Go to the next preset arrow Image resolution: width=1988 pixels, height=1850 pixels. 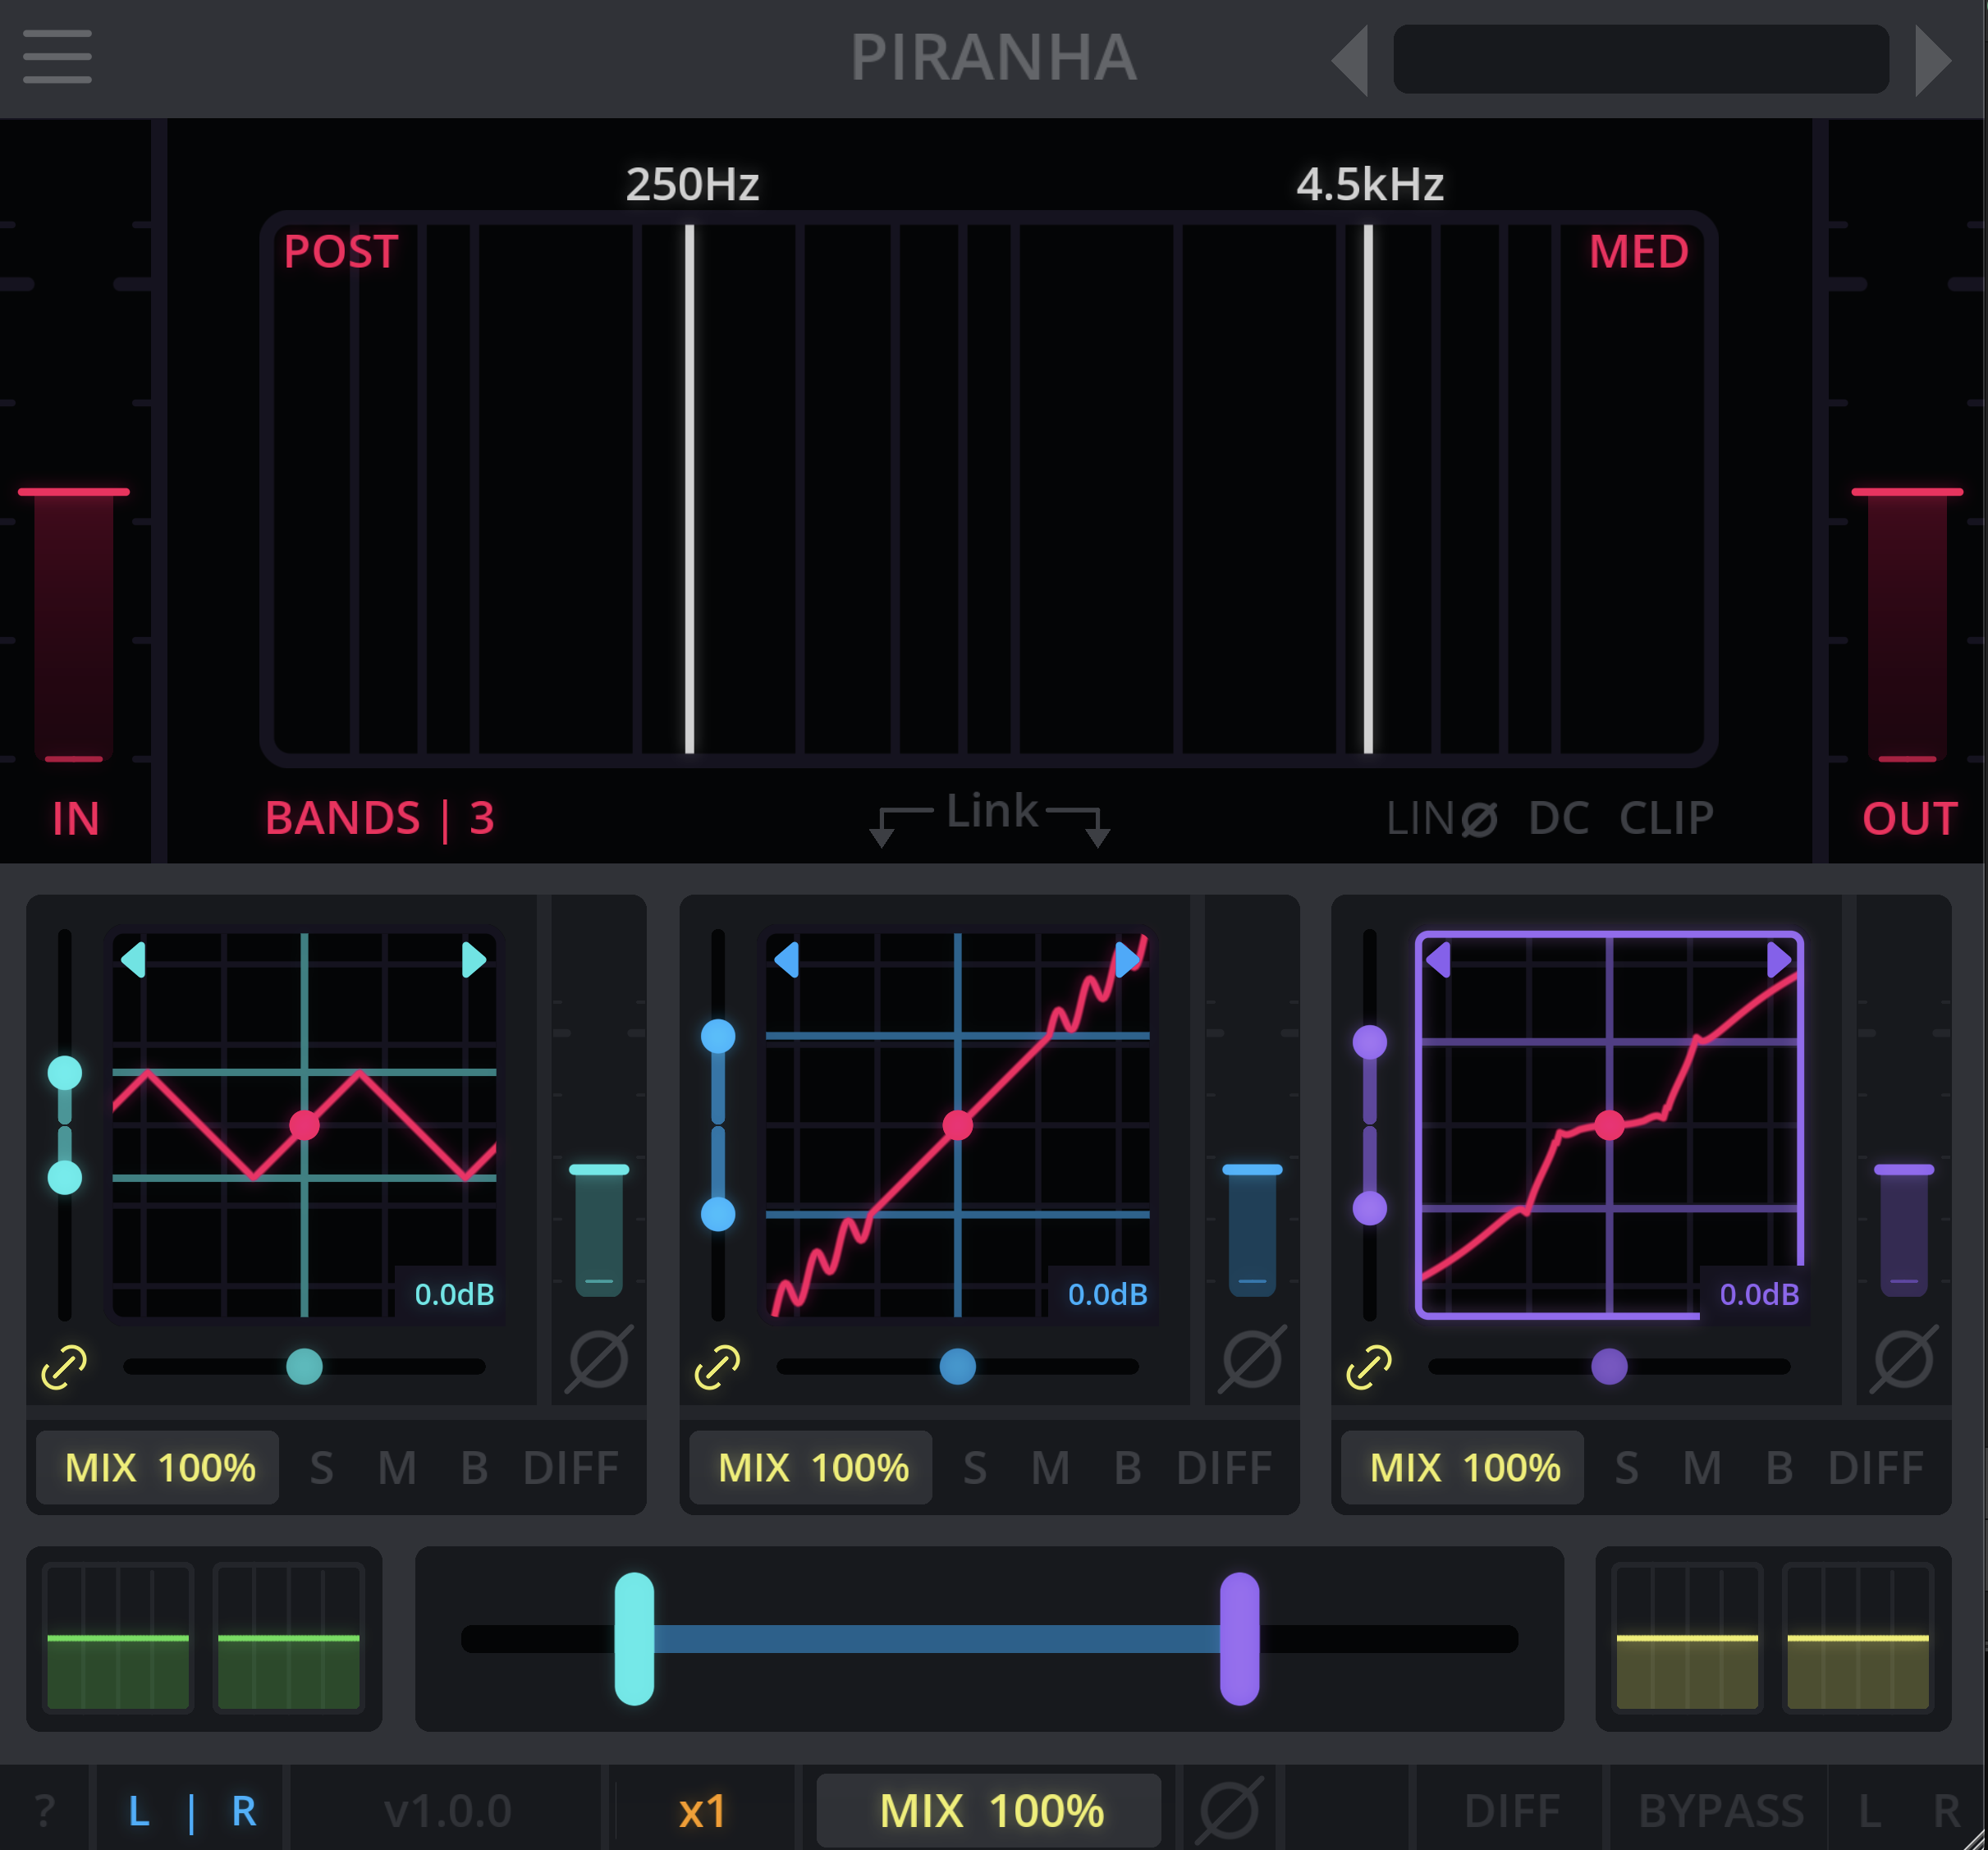tap(1933, 60)
